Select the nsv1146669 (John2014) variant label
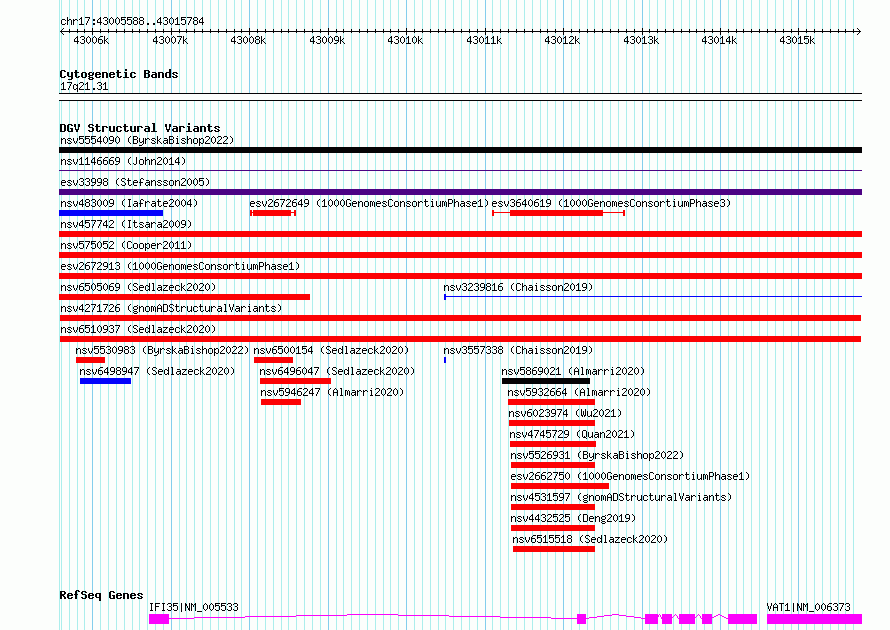The width and height of the screenshot is (890, 630). point(123,161)
